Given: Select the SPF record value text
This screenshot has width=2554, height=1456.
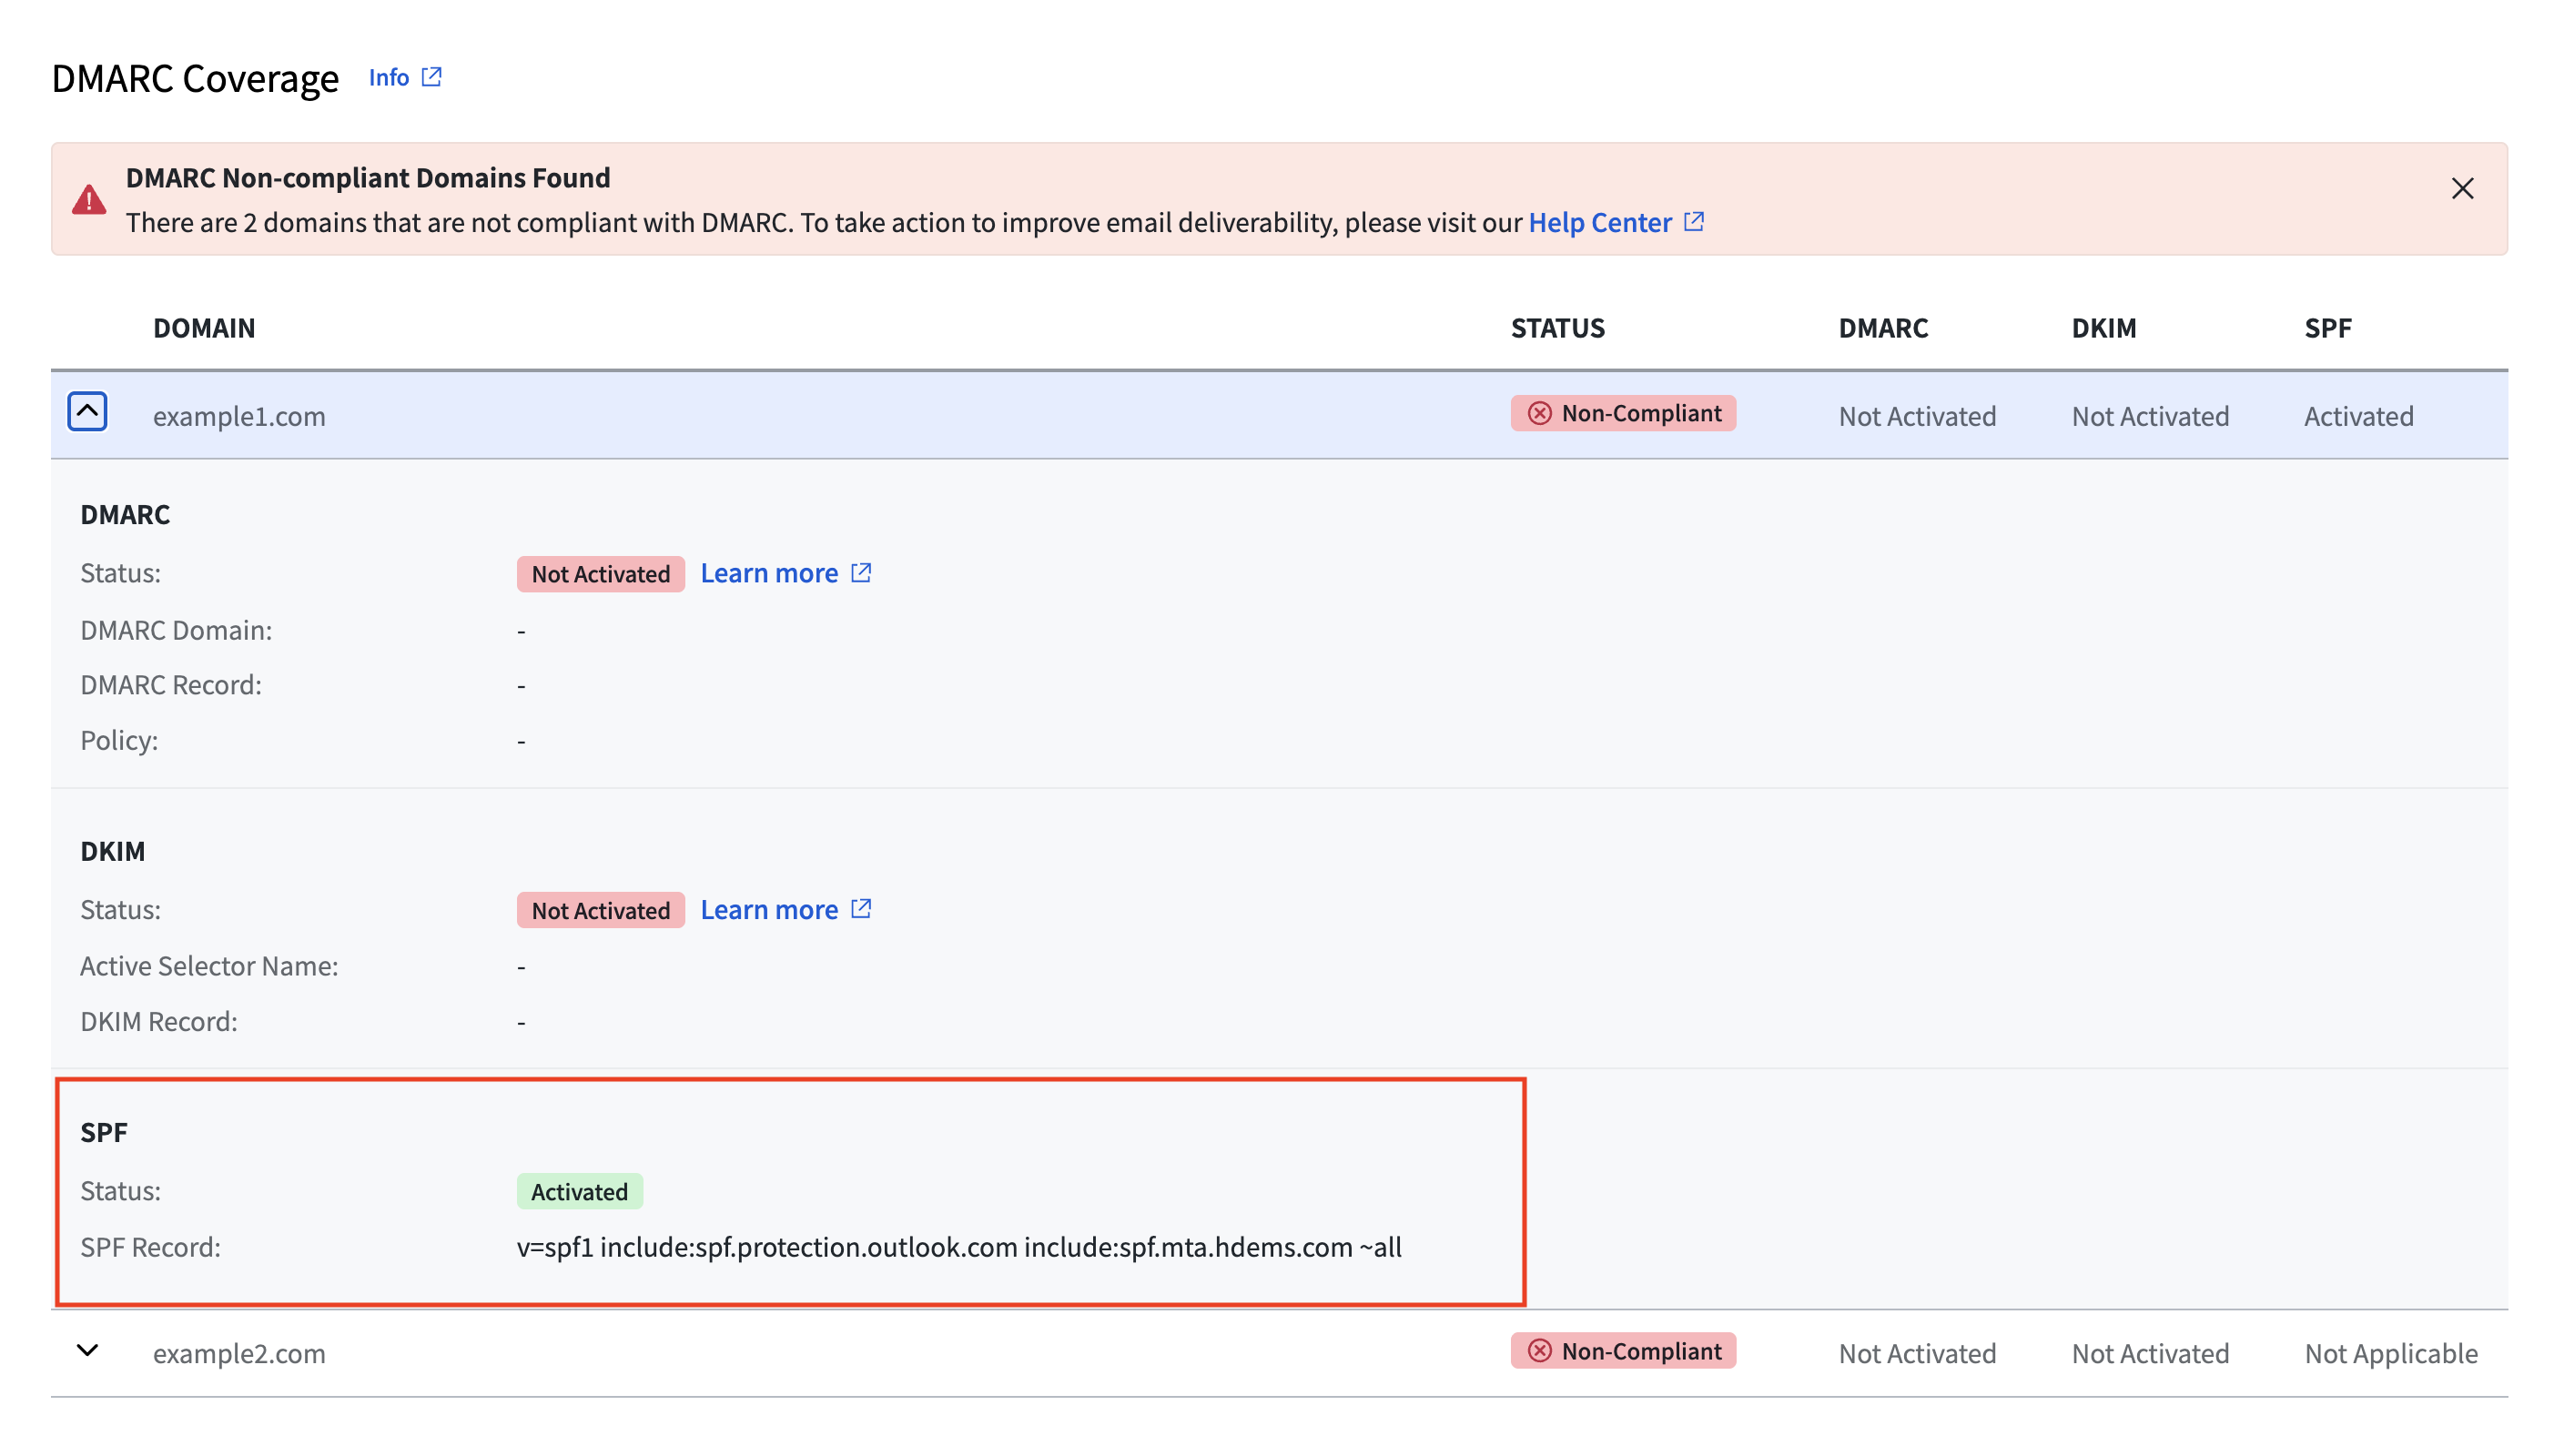Looking at the screenshot, I should [959, 1248].
